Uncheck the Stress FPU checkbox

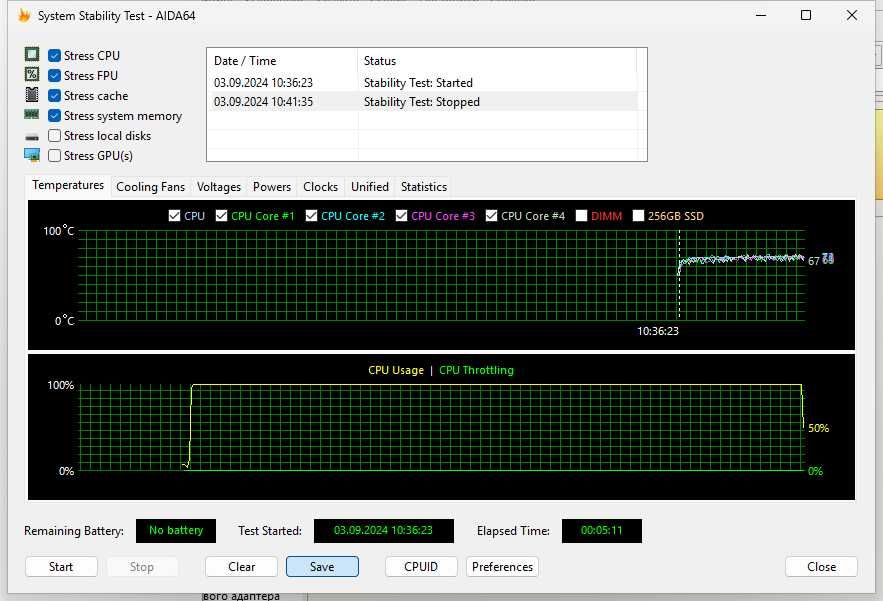tap(55, 75)
